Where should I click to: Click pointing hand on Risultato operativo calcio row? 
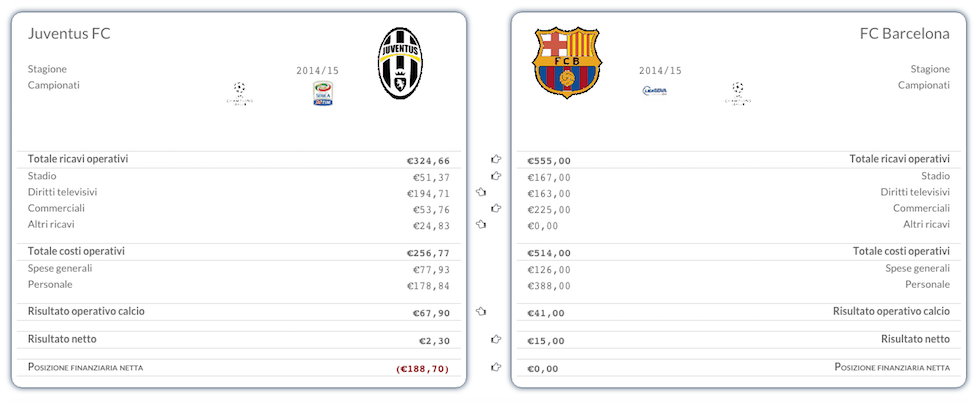click(481, 312)
